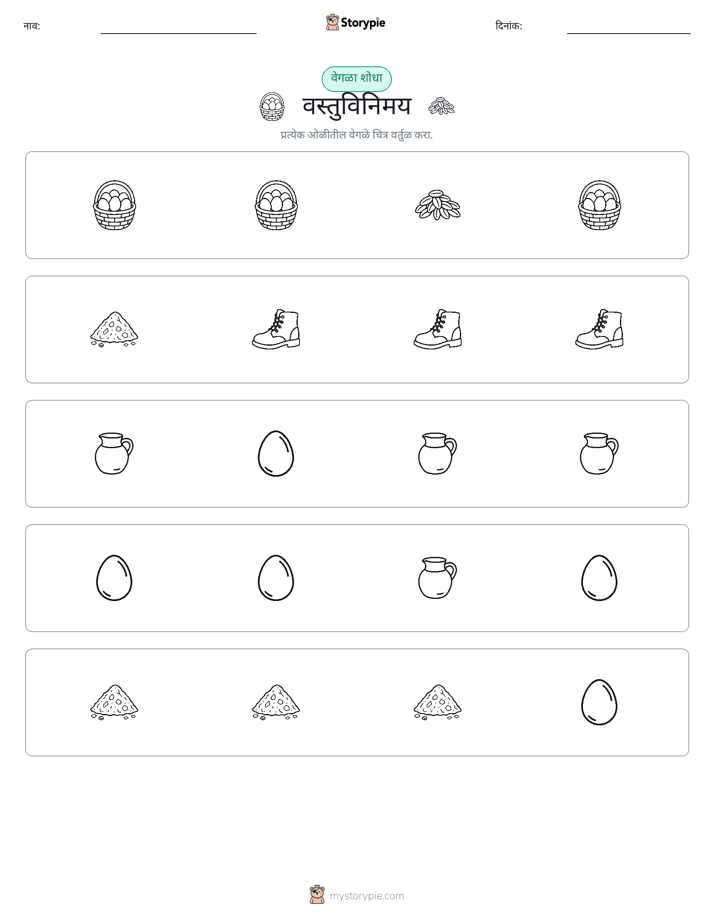
Task: Click the first sand pile in the last row
Action: 114,702
